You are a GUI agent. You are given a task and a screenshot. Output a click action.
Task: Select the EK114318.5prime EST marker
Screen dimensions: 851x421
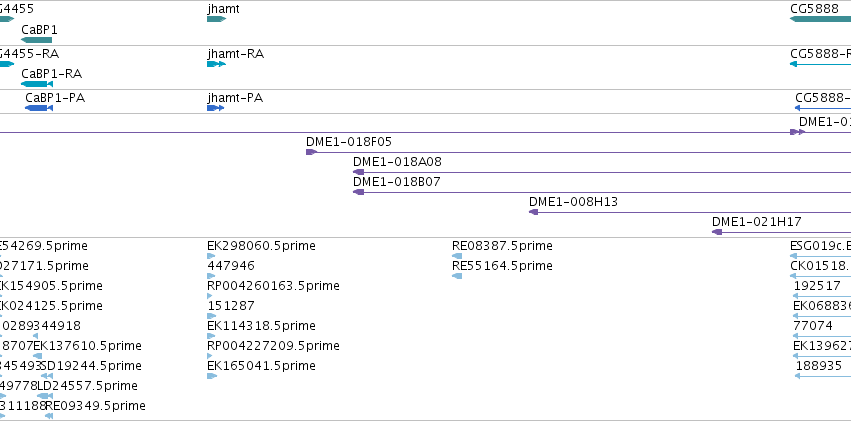(211, 336)
